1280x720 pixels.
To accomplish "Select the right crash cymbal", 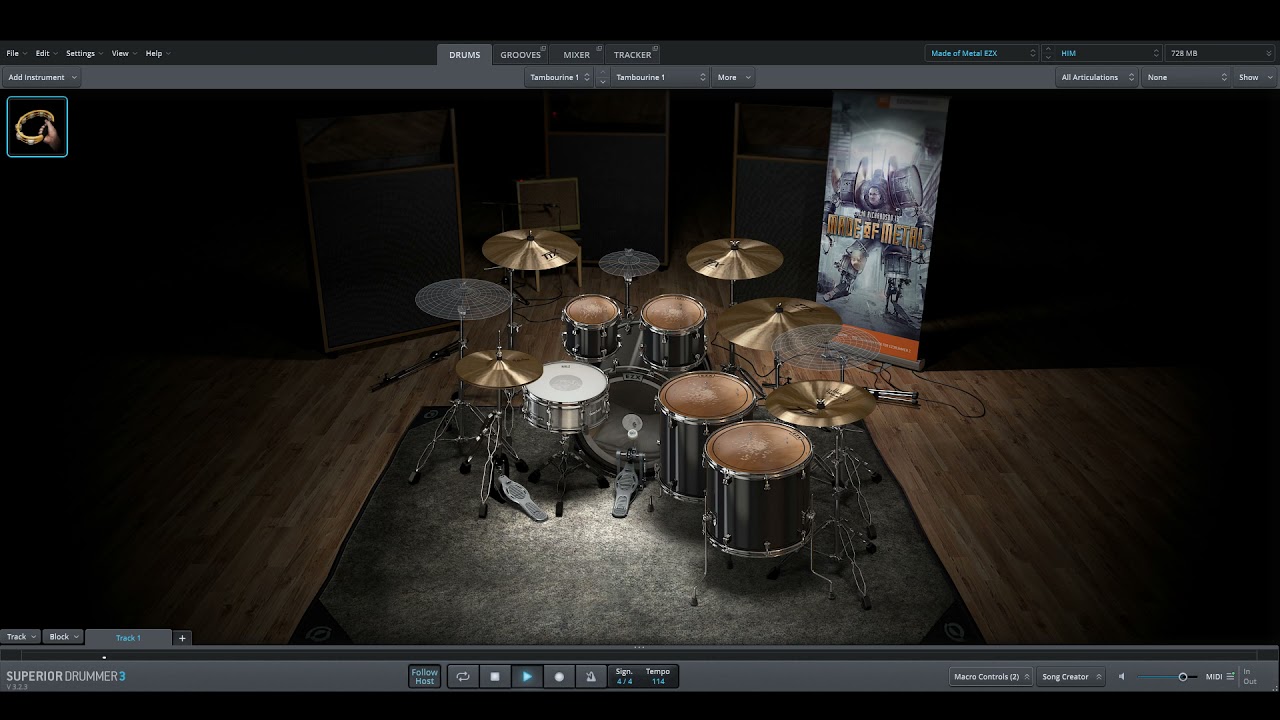I will (x=734, y=258).
